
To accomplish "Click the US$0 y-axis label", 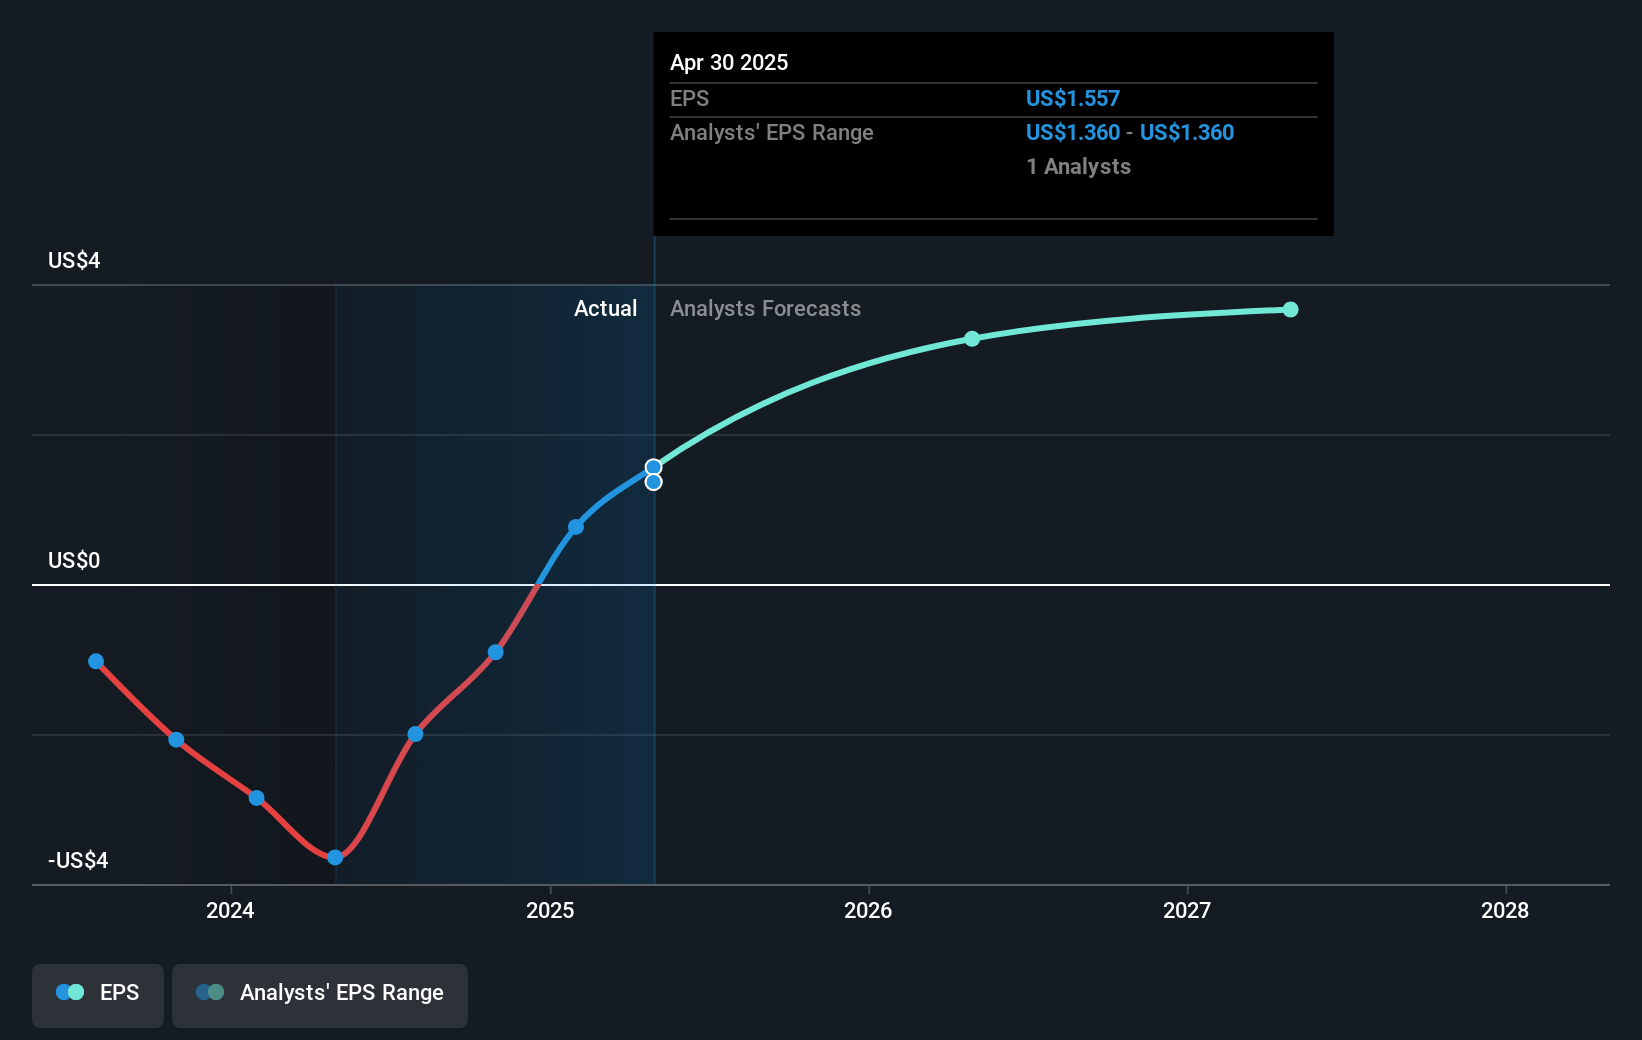I will [74, 561].
